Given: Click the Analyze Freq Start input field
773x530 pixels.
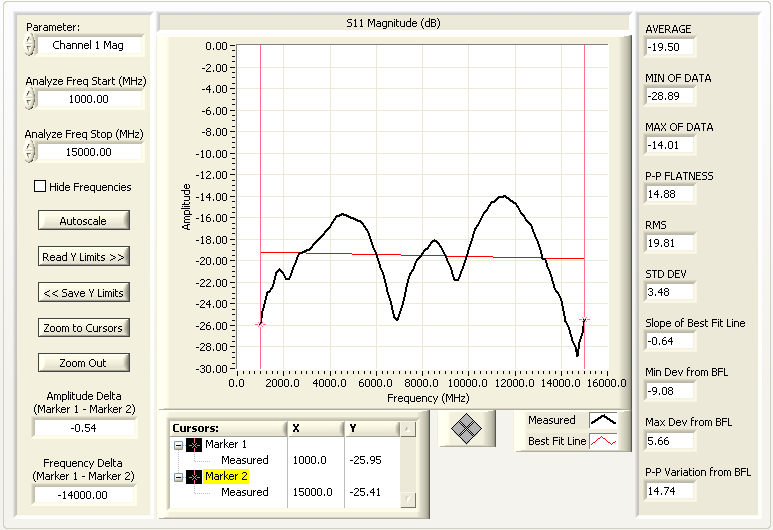Looking at the screenshot, I should [89, 99].
